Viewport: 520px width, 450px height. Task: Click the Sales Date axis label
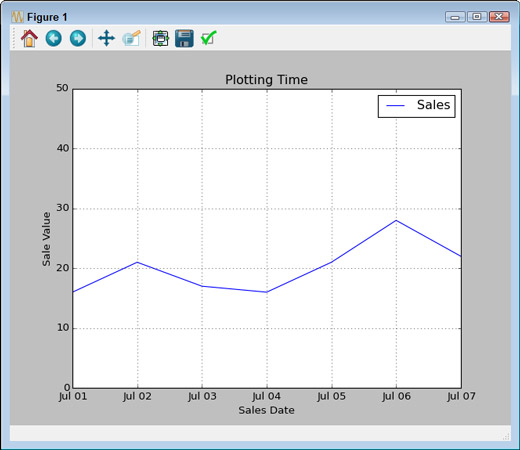point(266,410)
